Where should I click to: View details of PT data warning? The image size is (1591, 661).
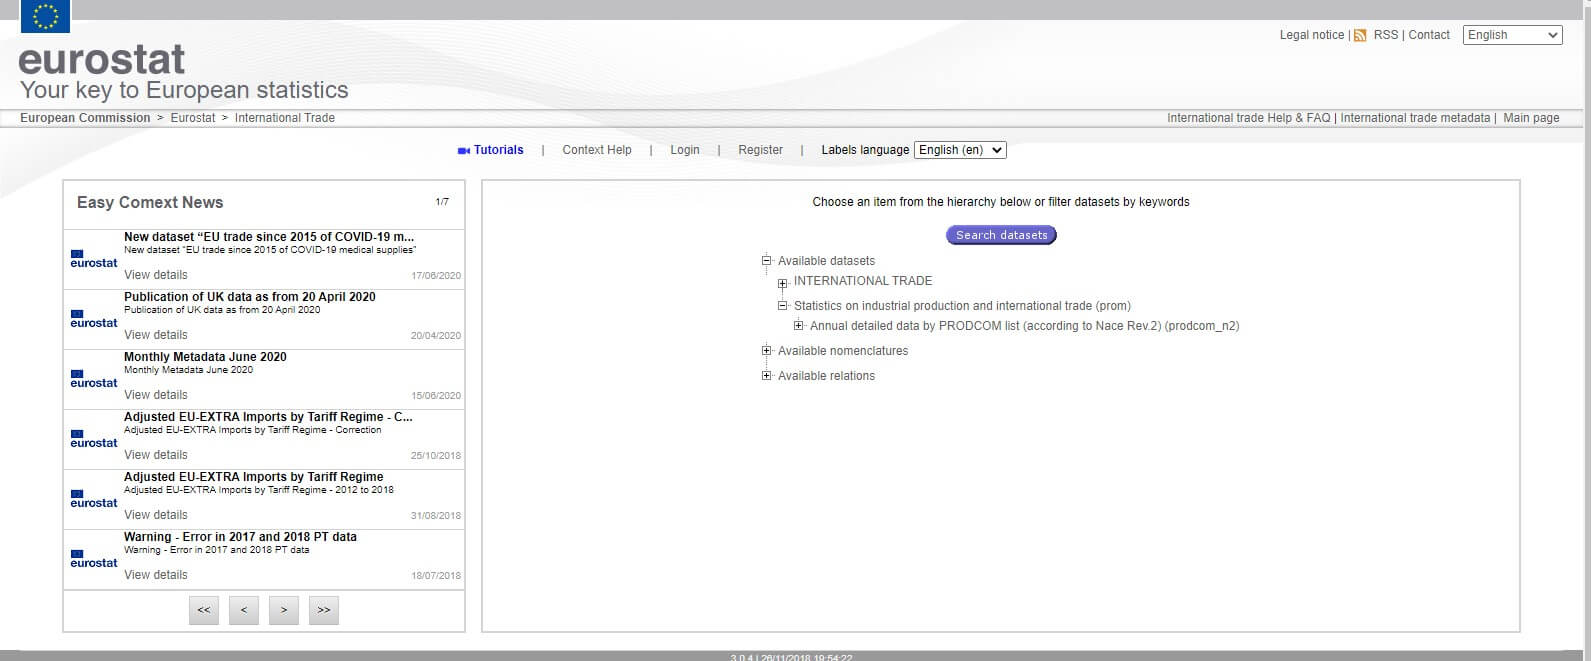point(156,575)
